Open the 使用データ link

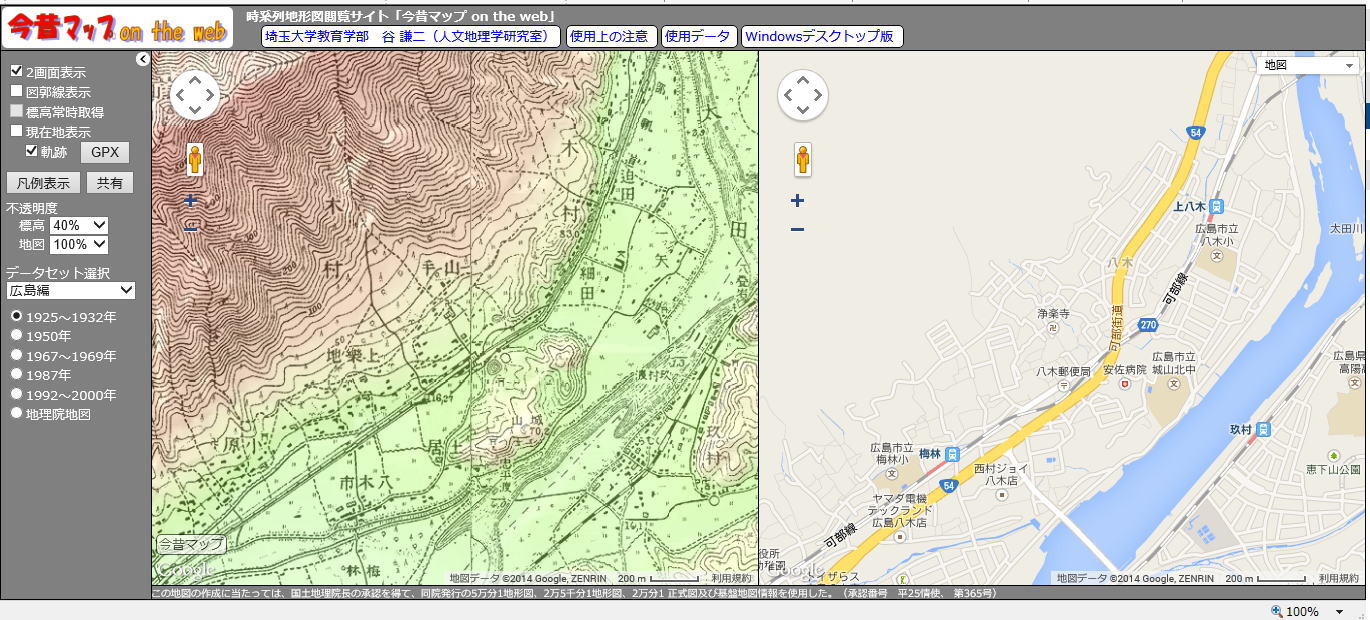pyautogui.click(x=699, y=36)
